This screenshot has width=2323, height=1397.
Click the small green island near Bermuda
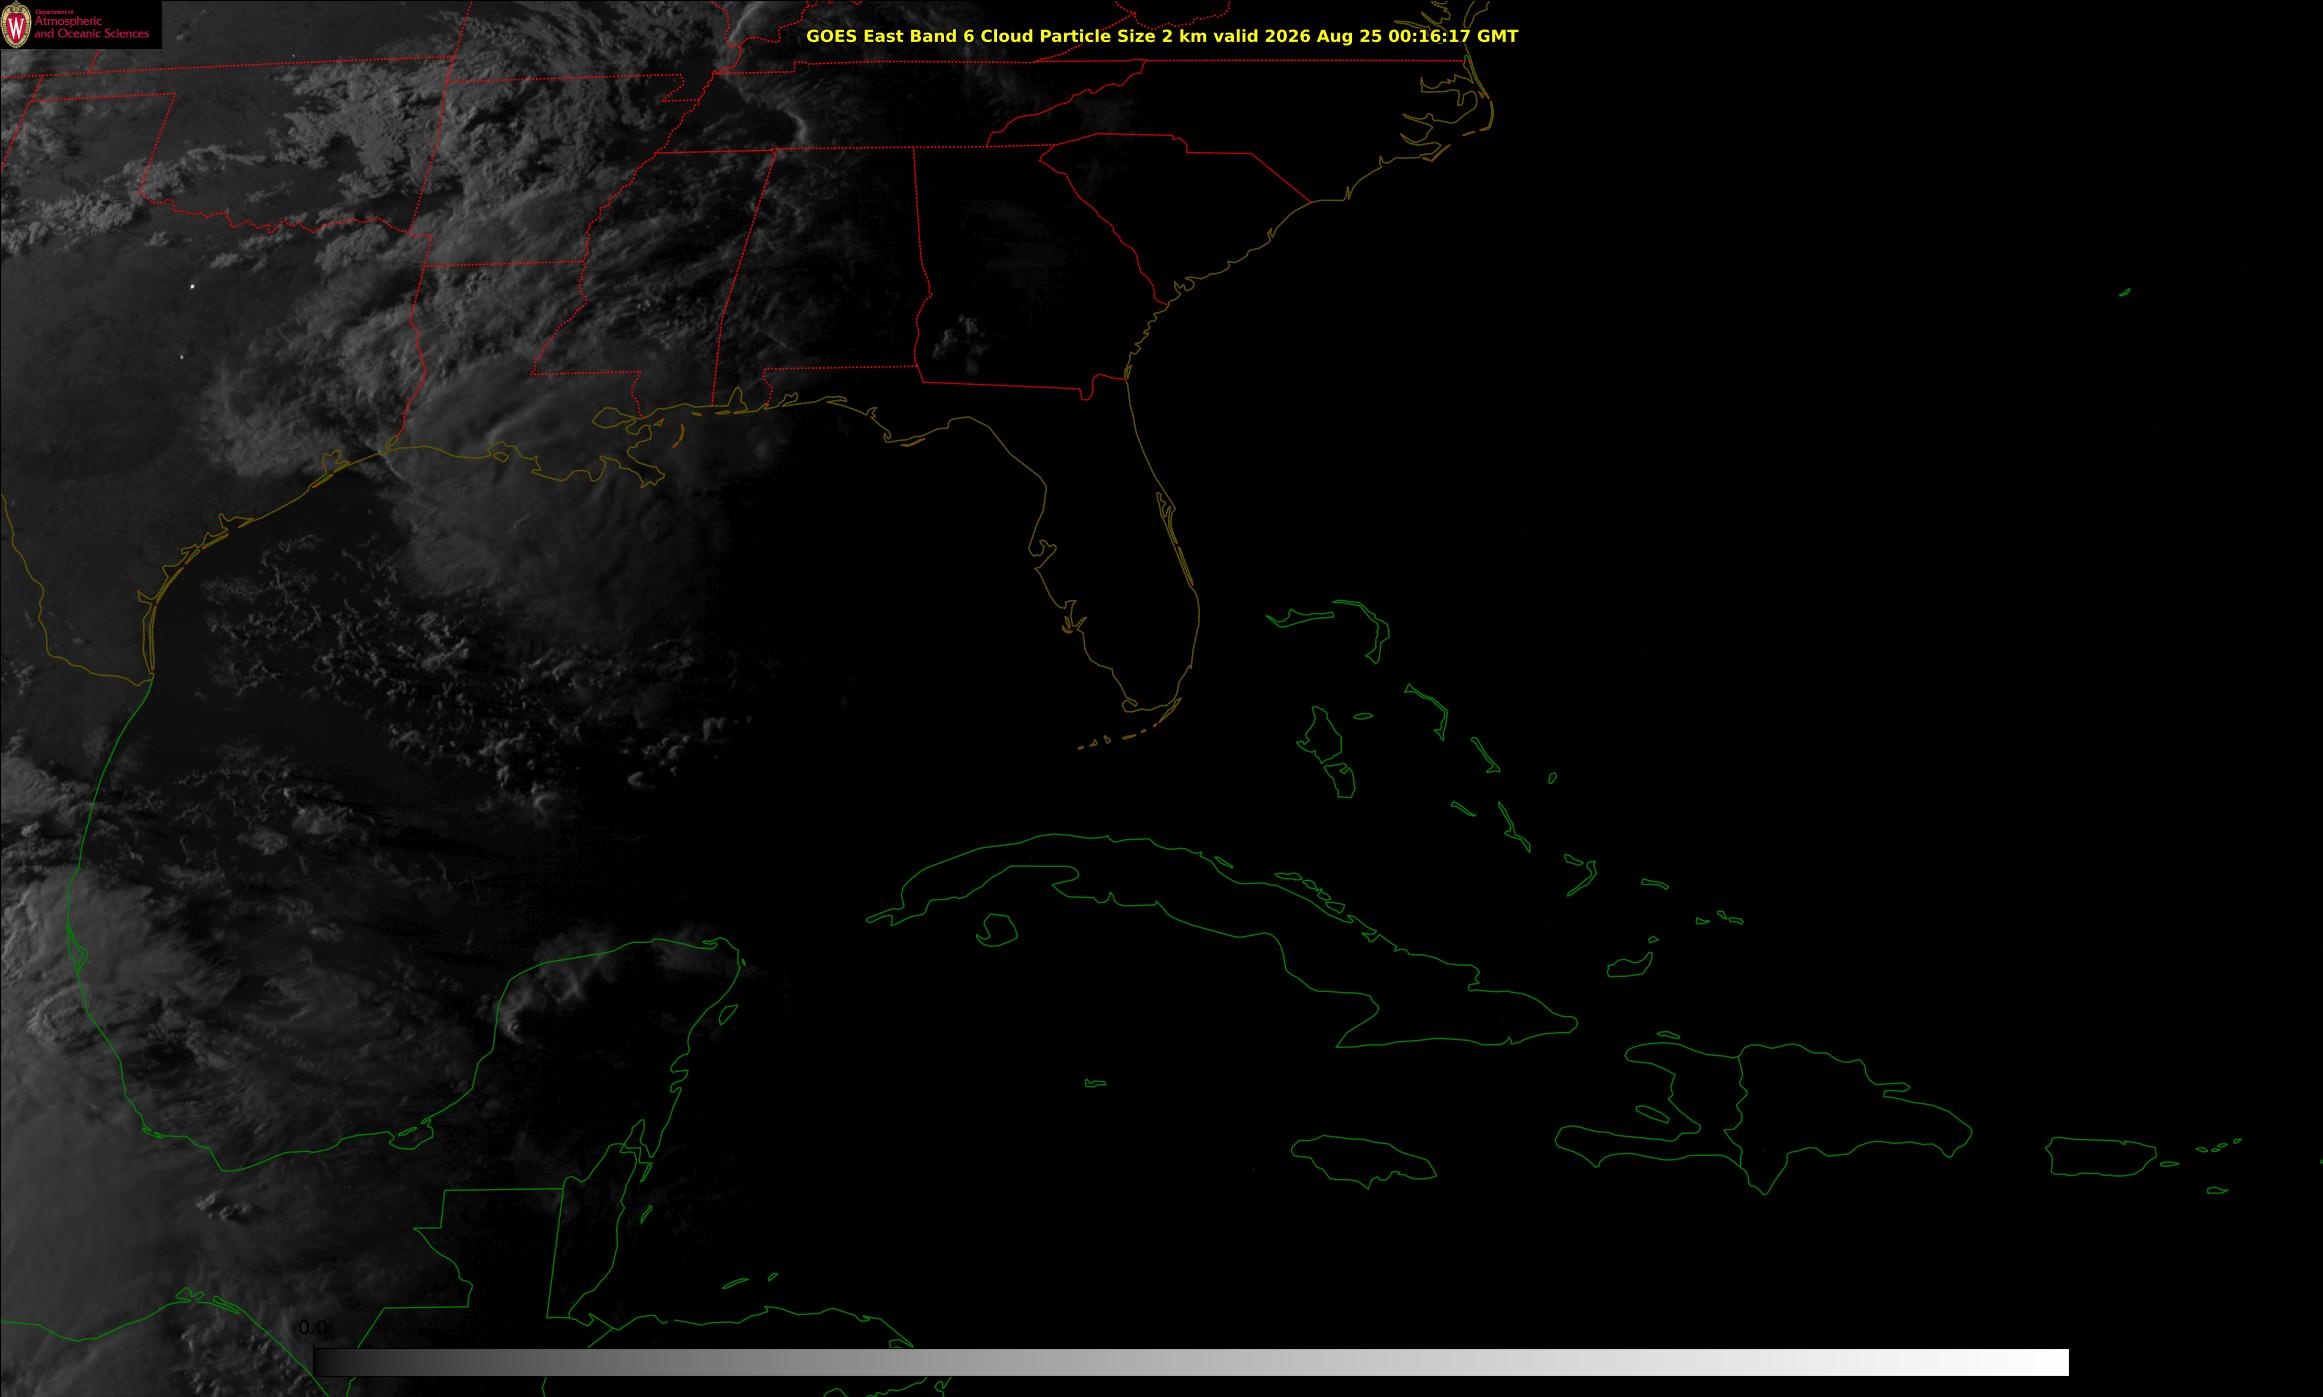[x=2124, y=292]
